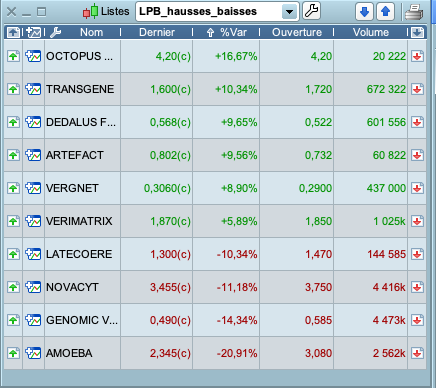This screenshot has height=388, width=436.
Task: Click the 1 025k volume value
Action: click(389, 221)
